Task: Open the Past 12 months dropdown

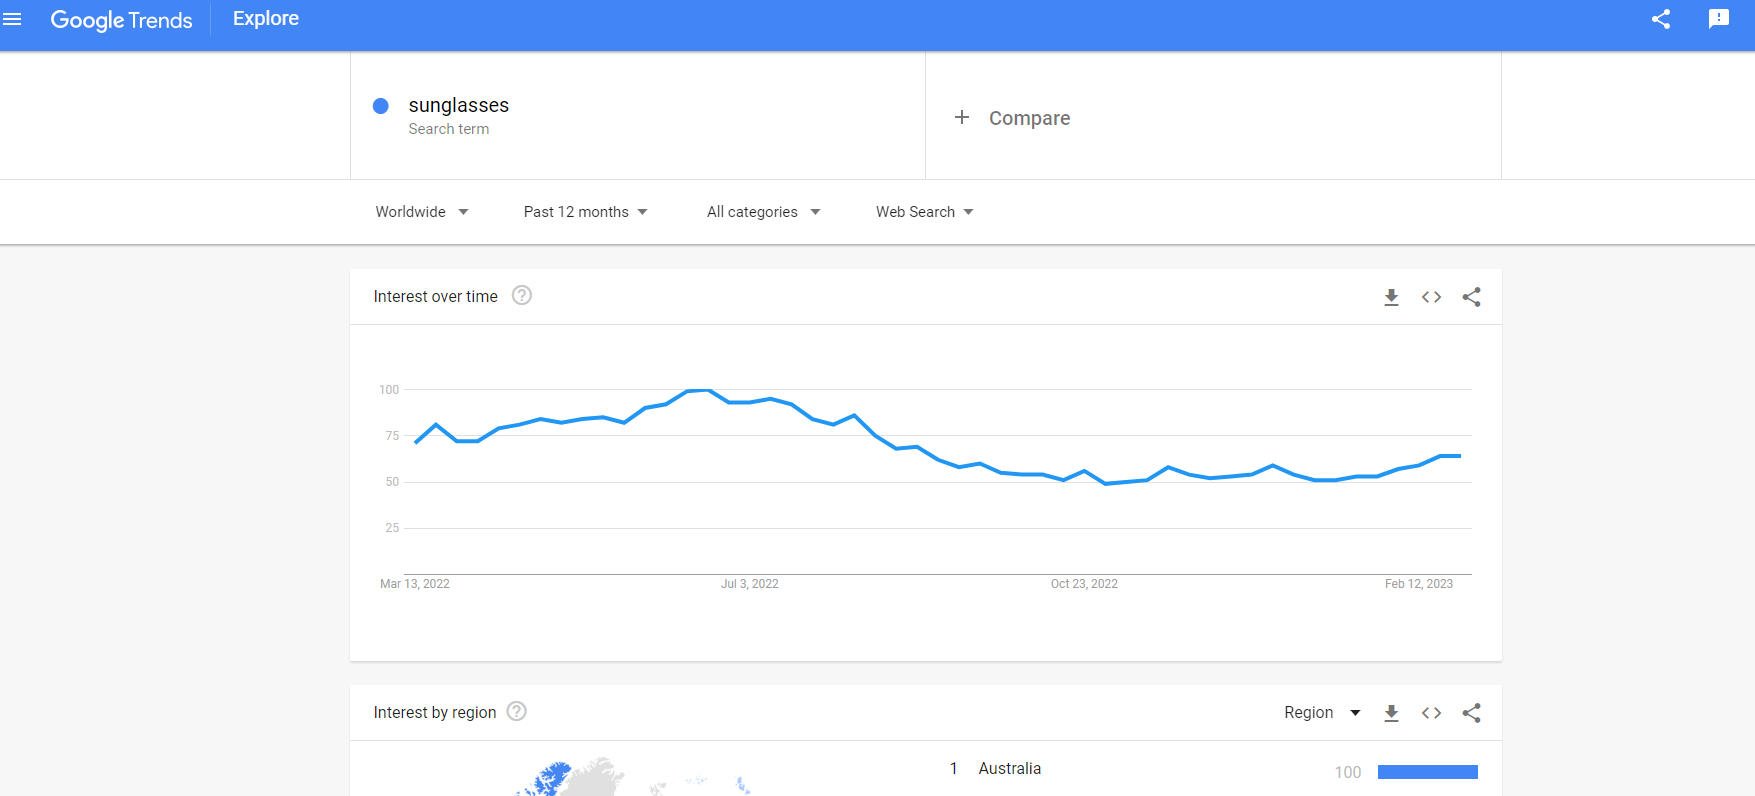Action: pos(586,212)
